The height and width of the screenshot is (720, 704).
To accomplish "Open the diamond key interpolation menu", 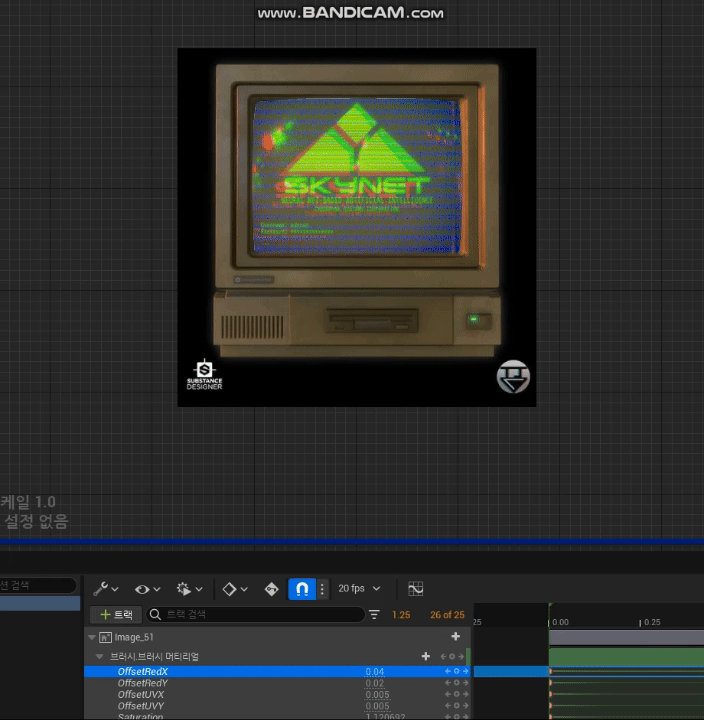I will 235,589.
